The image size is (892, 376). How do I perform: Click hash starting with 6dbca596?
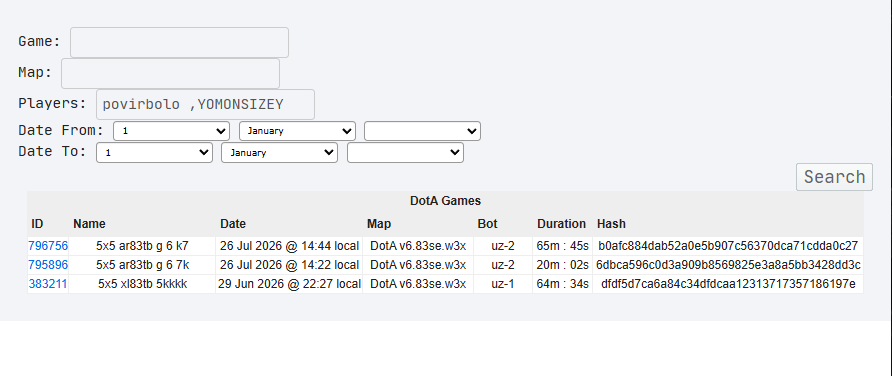[x=728, y=265]
